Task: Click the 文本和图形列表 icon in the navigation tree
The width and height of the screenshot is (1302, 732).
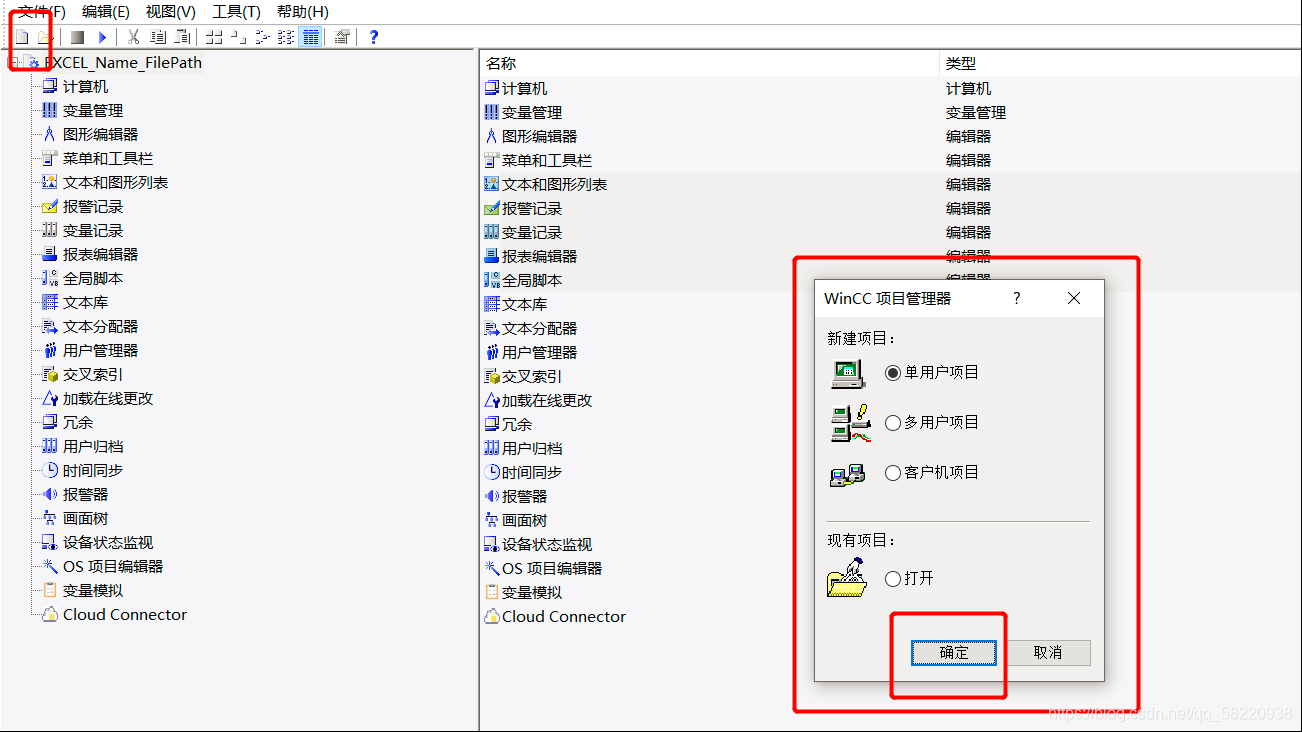Action: tap(50, 183)
